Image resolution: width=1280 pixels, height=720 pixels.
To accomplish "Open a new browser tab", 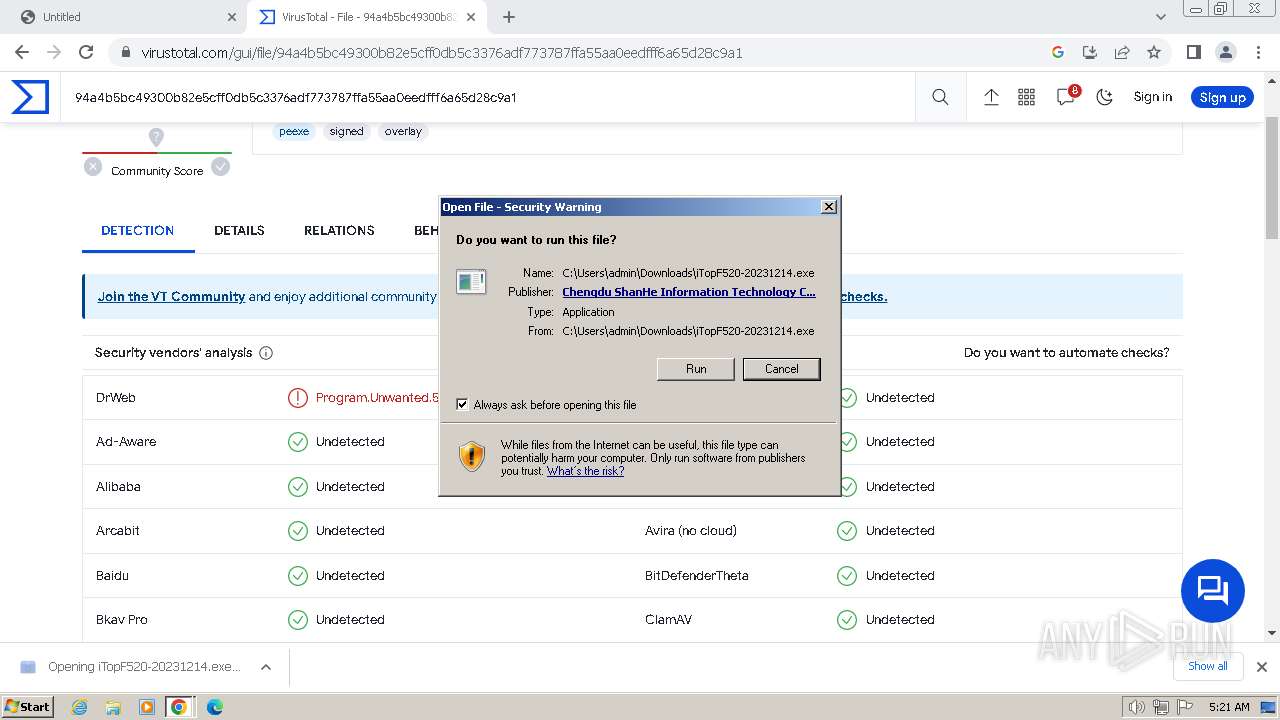I will (508, 17).
